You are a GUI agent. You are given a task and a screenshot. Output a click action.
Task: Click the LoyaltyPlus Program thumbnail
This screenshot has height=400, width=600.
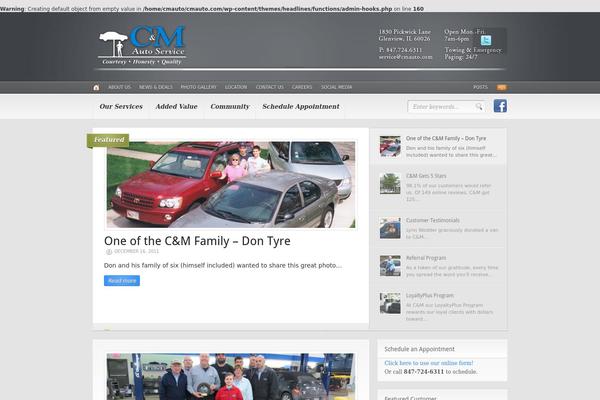click(x=390, y=303)
